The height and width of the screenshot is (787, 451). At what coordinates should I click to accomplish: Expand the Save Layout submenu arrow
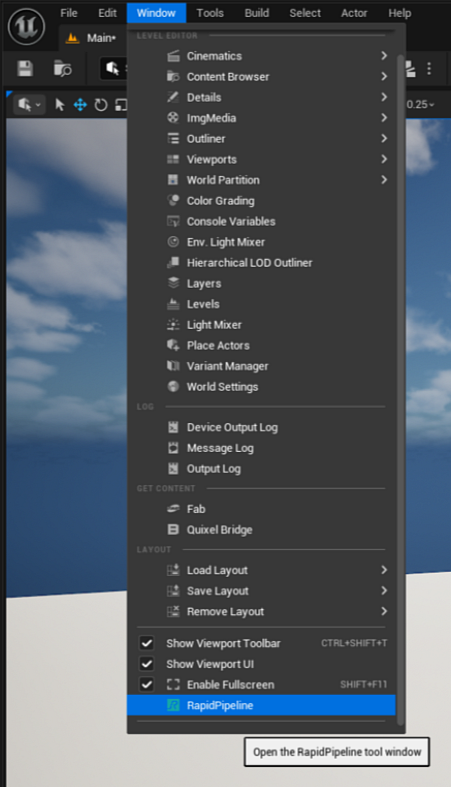(x=384, y=590)
